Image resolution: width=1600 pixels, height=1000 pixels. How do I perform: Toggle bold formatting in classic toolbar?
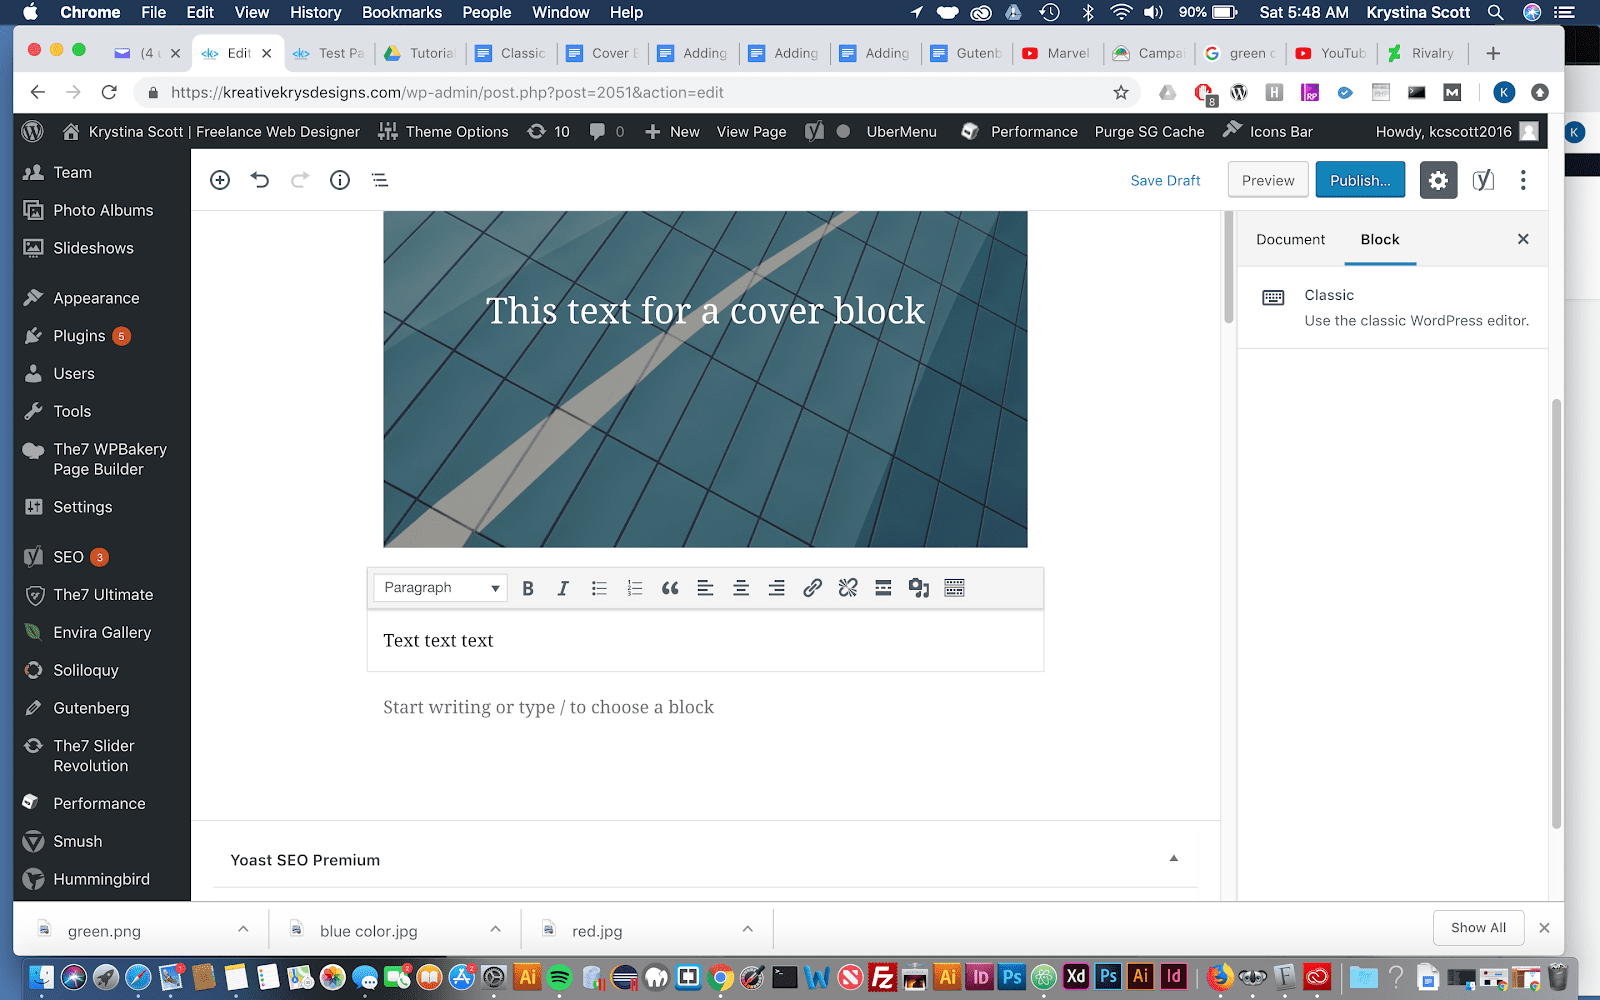point(527,588)
